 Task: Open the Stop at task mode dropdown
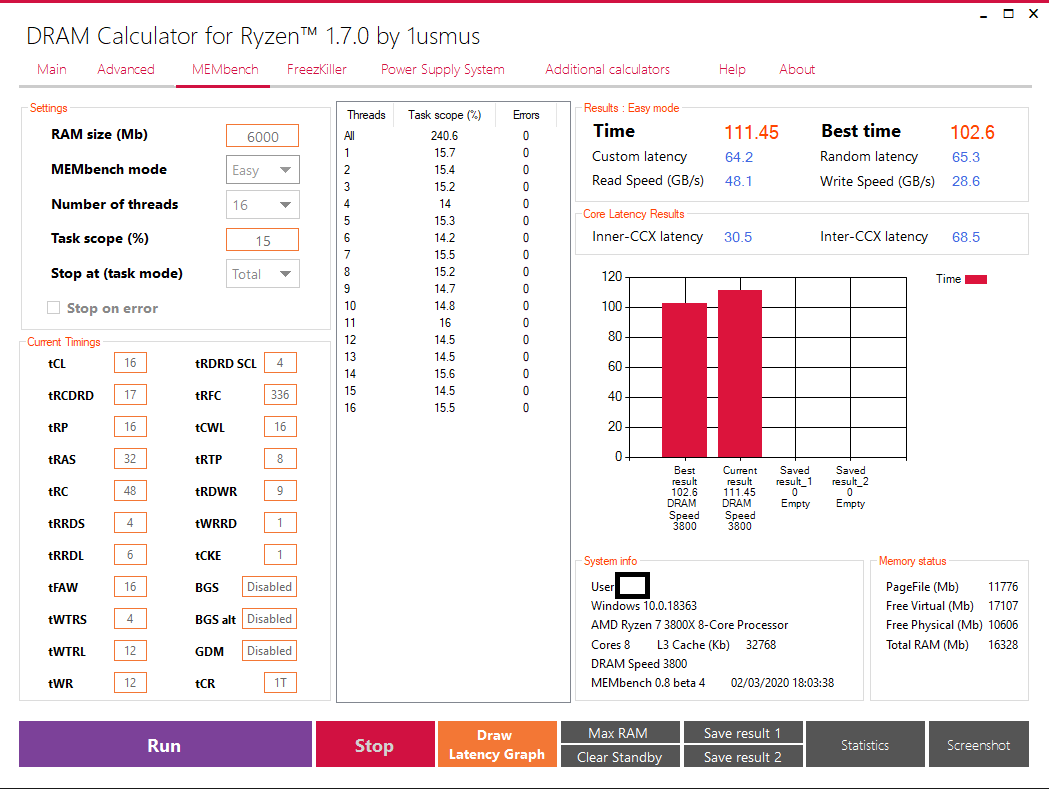(262, 274)
